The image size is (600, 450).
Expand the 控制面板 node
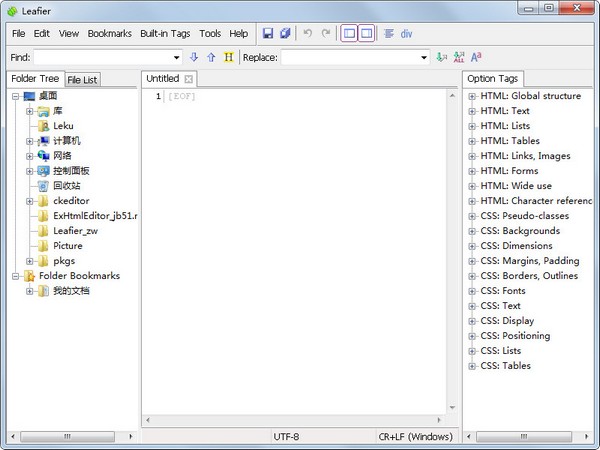[29, 171]
